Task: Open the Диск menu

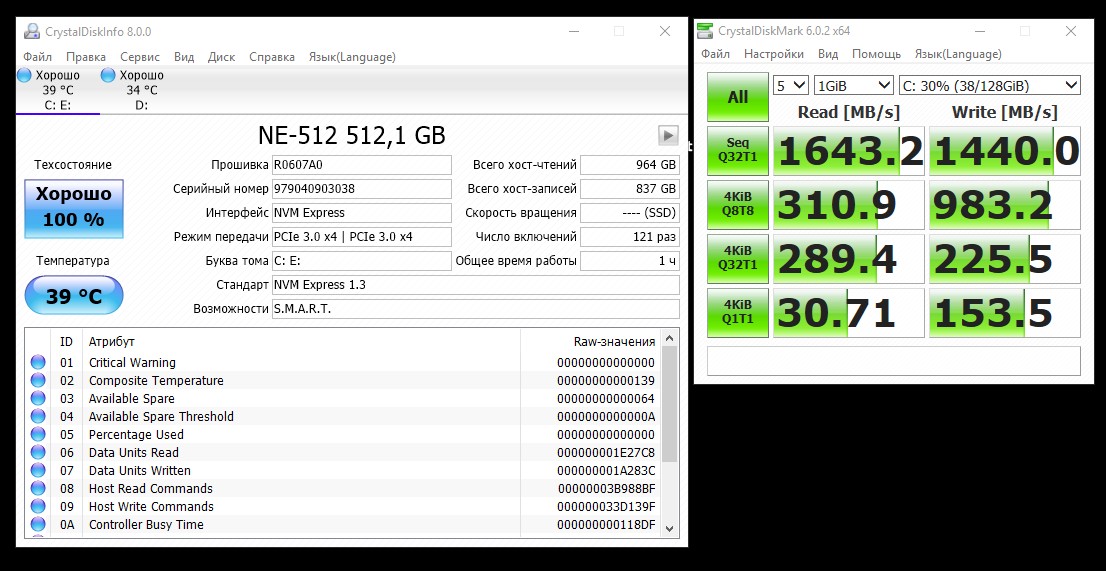Action: pyautogui.click(x=221, y=57)
